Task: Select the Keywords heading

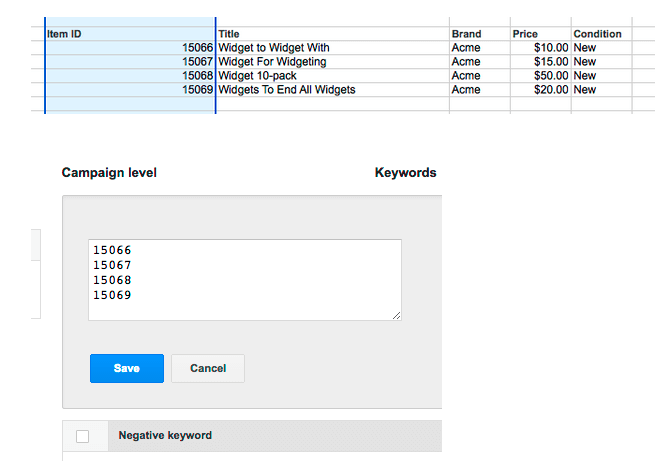Action: click(x=405, y=172)
